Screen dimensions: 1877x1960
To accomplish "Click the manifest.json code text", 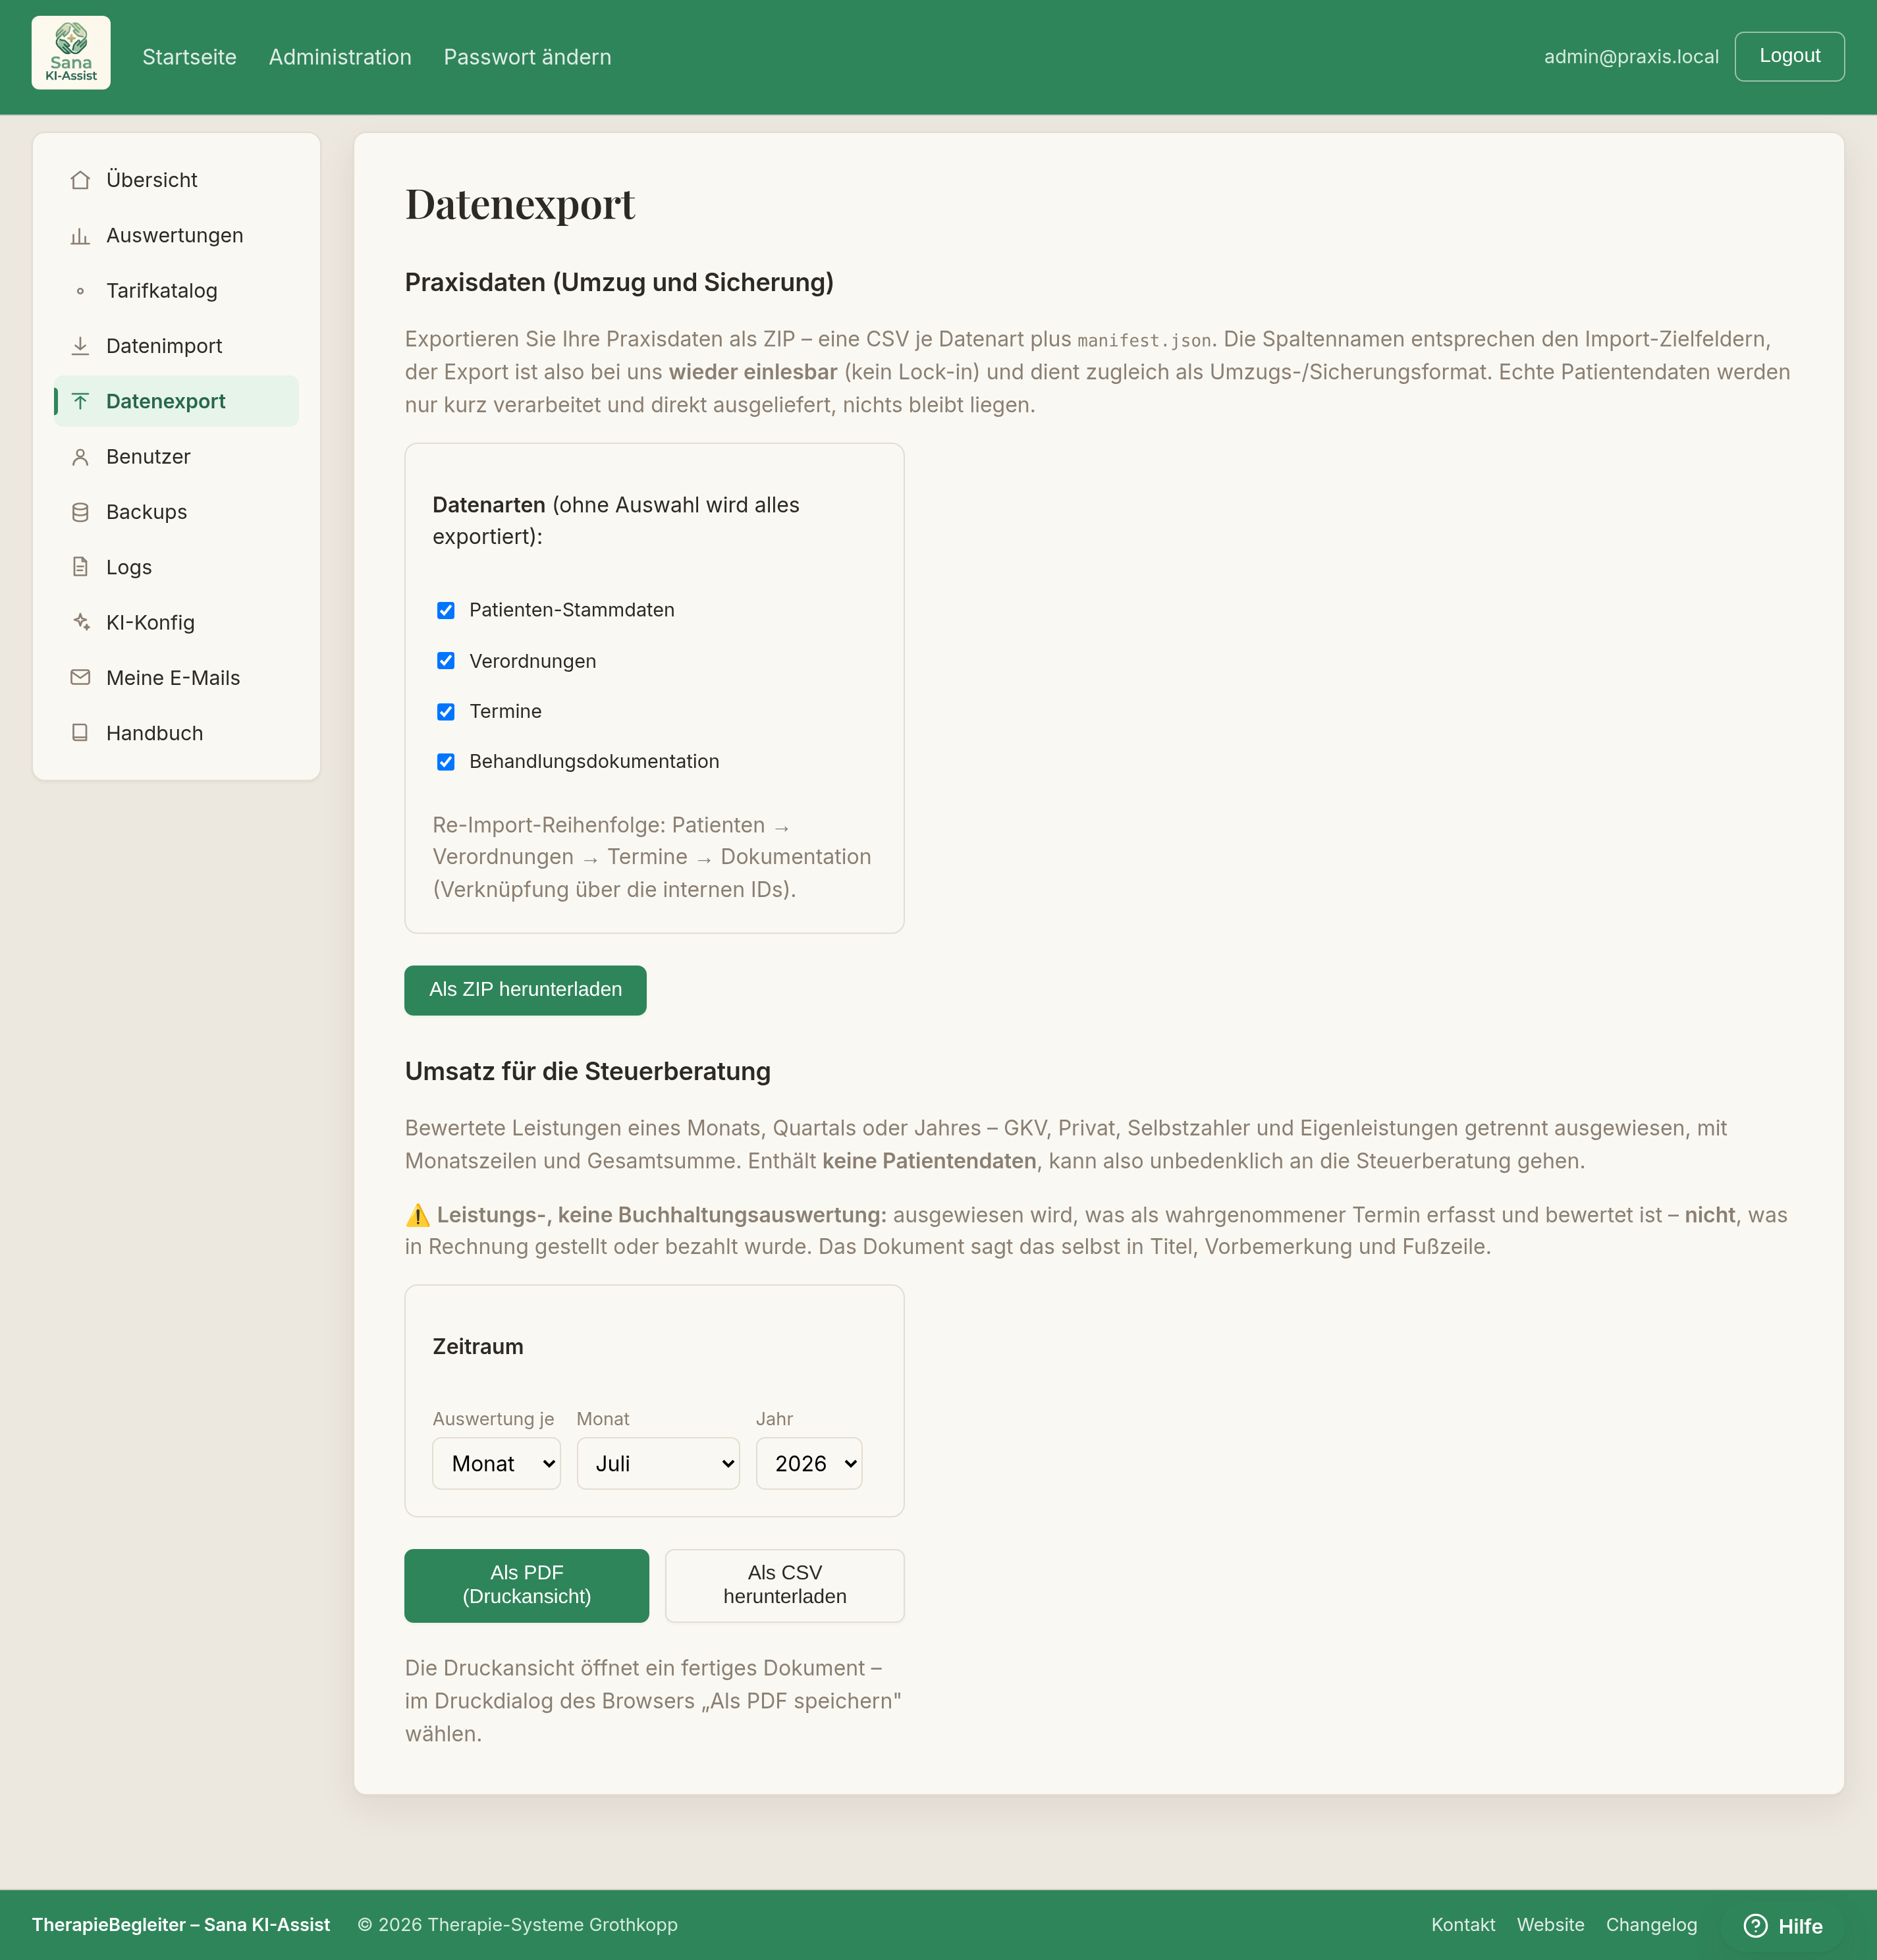I will point(1144,341).
